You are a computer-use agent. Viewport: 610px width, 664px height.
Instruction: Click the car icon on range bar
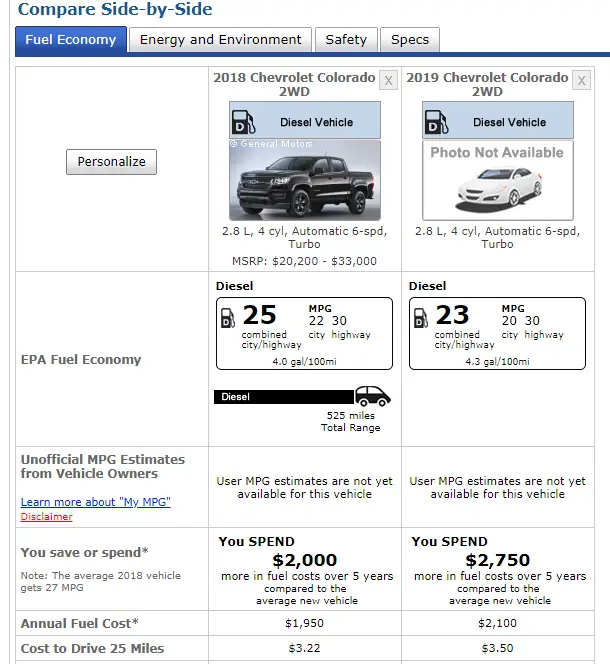tap(372, 396)
